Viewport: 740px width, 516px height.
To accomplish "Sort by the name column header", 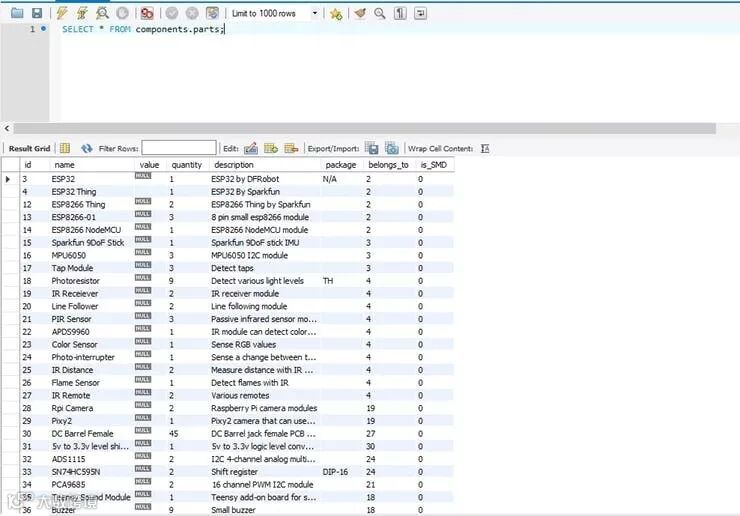I will coord(64,165).
